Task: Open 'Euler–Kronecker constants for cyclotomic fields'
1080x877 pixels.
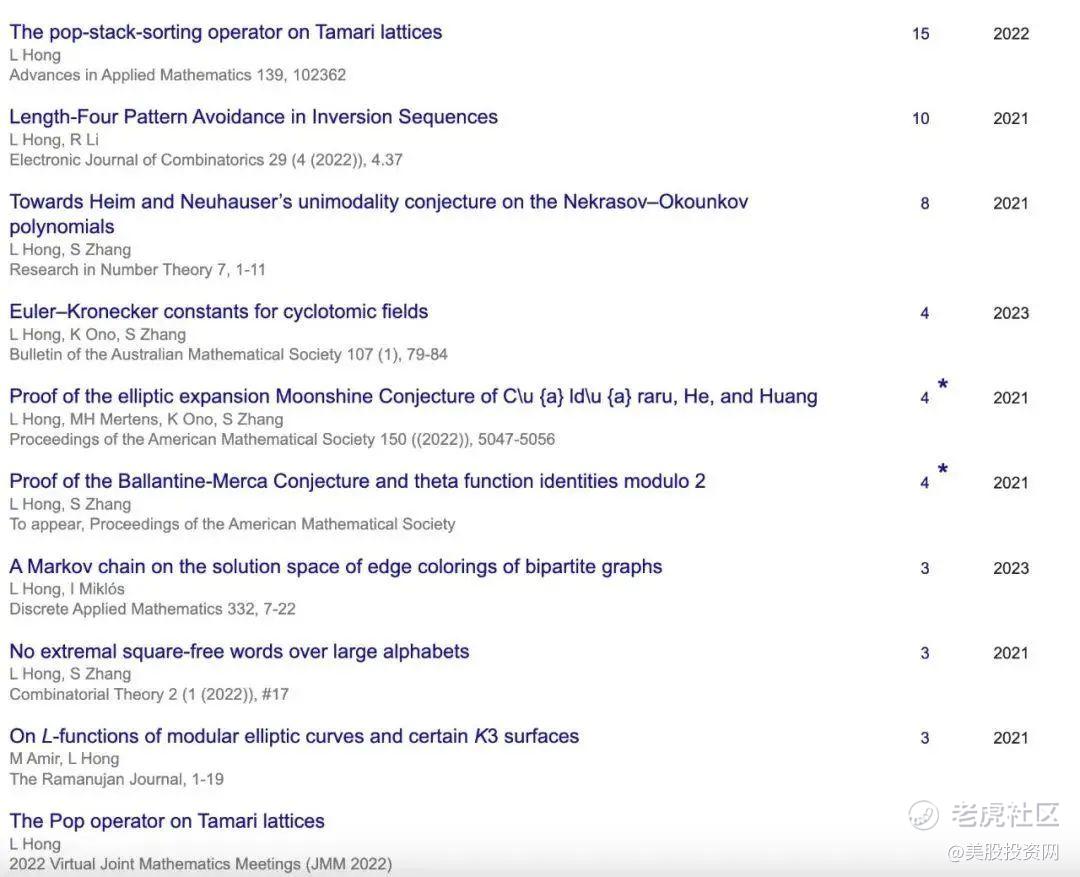Action: click(218, 311)
